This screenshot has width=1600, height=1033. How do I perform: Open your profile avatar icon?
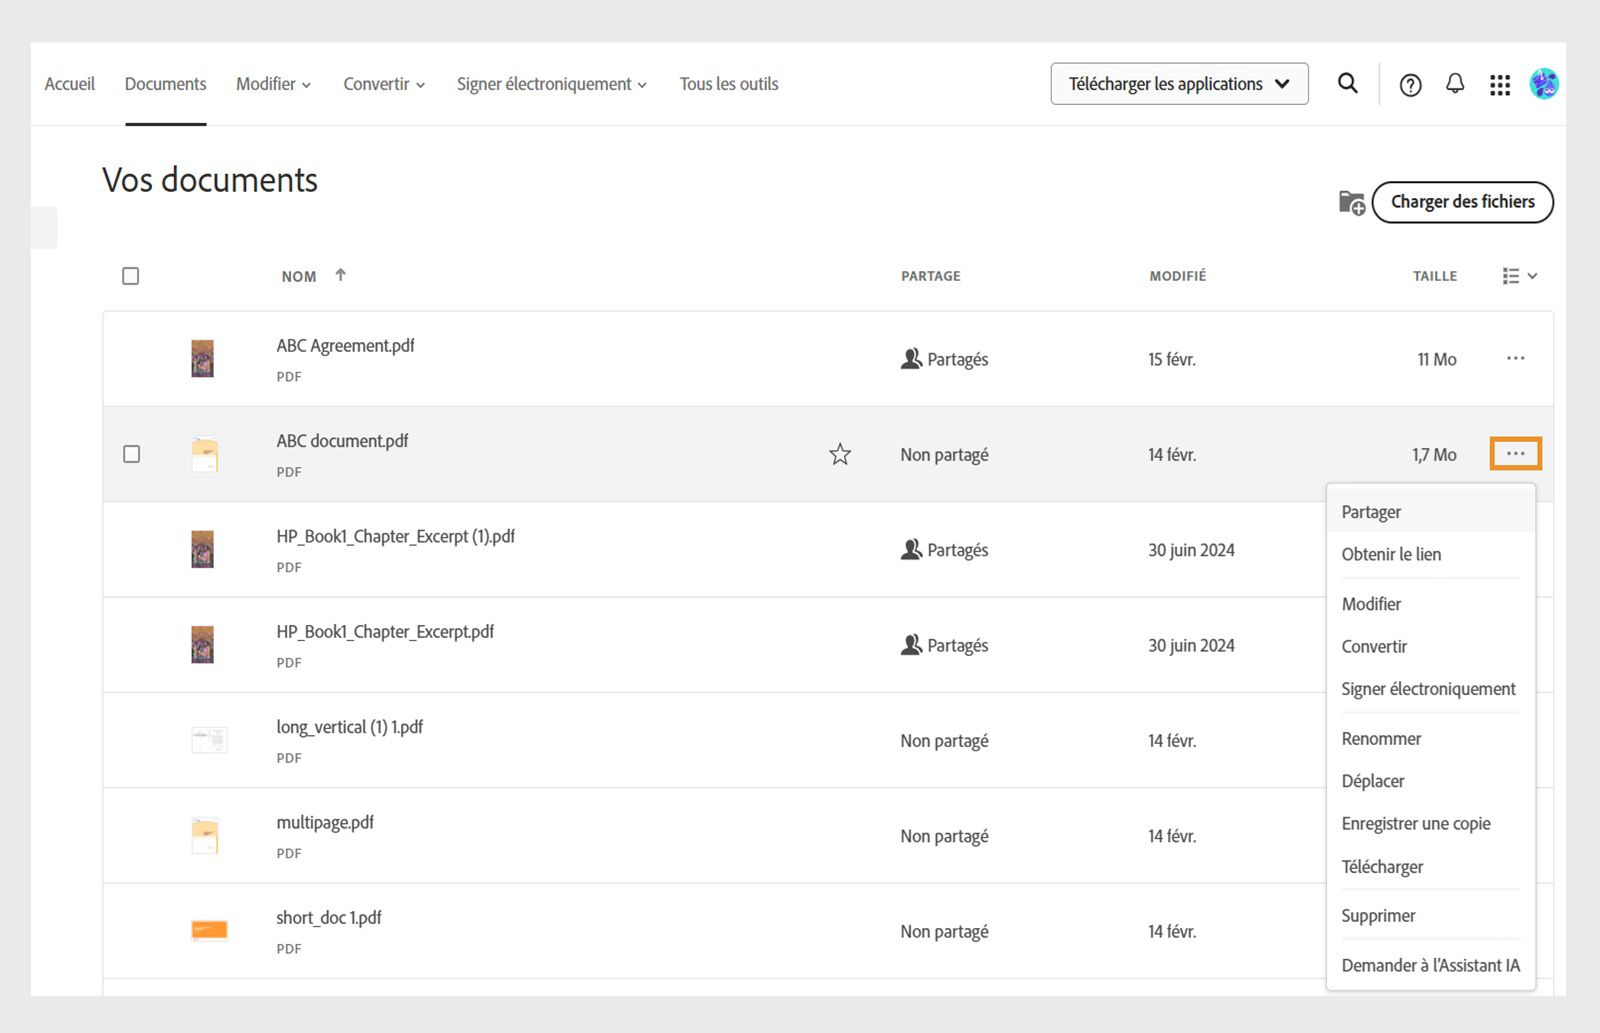[x=1544, y=85]
